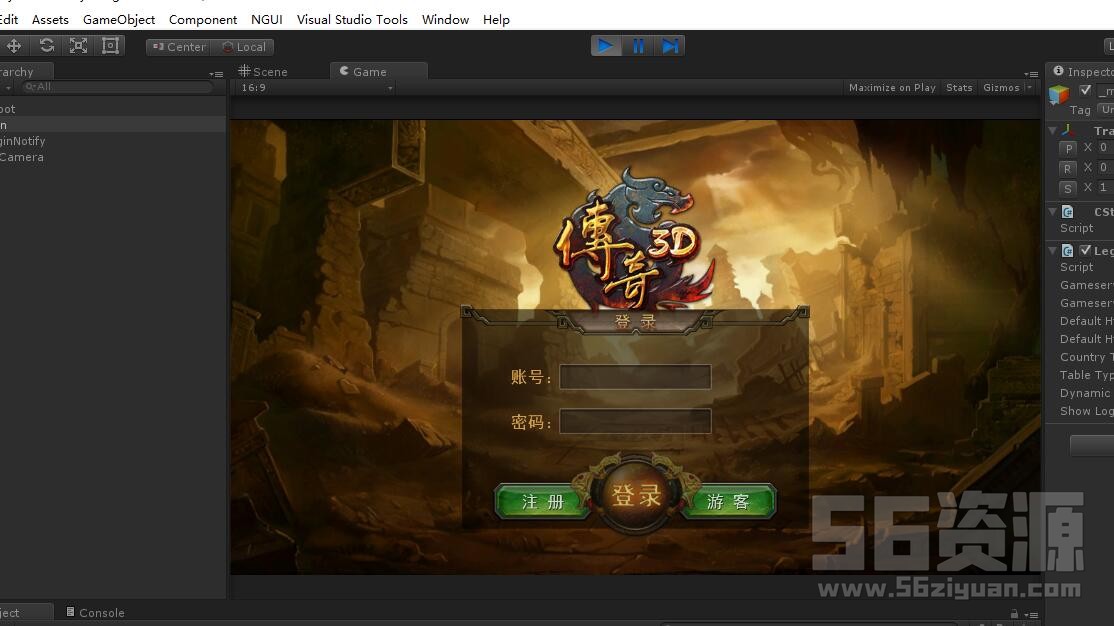This screenshot has width=1114, height=626.
Task: Click the Stats button in Game view
Action: click(959, 88)
